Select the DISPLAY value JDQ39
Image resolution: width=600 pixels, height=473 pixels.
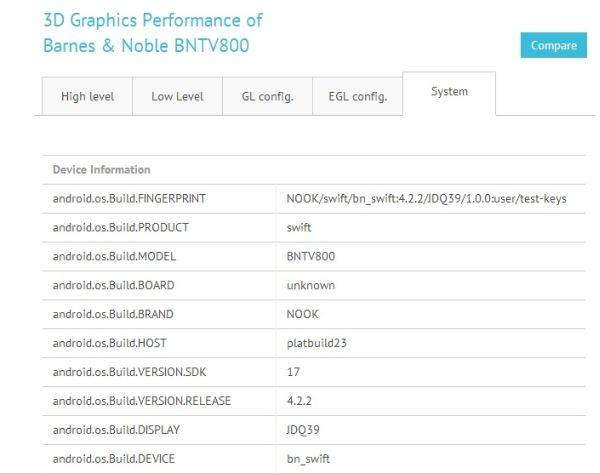(x=303, y=430)
